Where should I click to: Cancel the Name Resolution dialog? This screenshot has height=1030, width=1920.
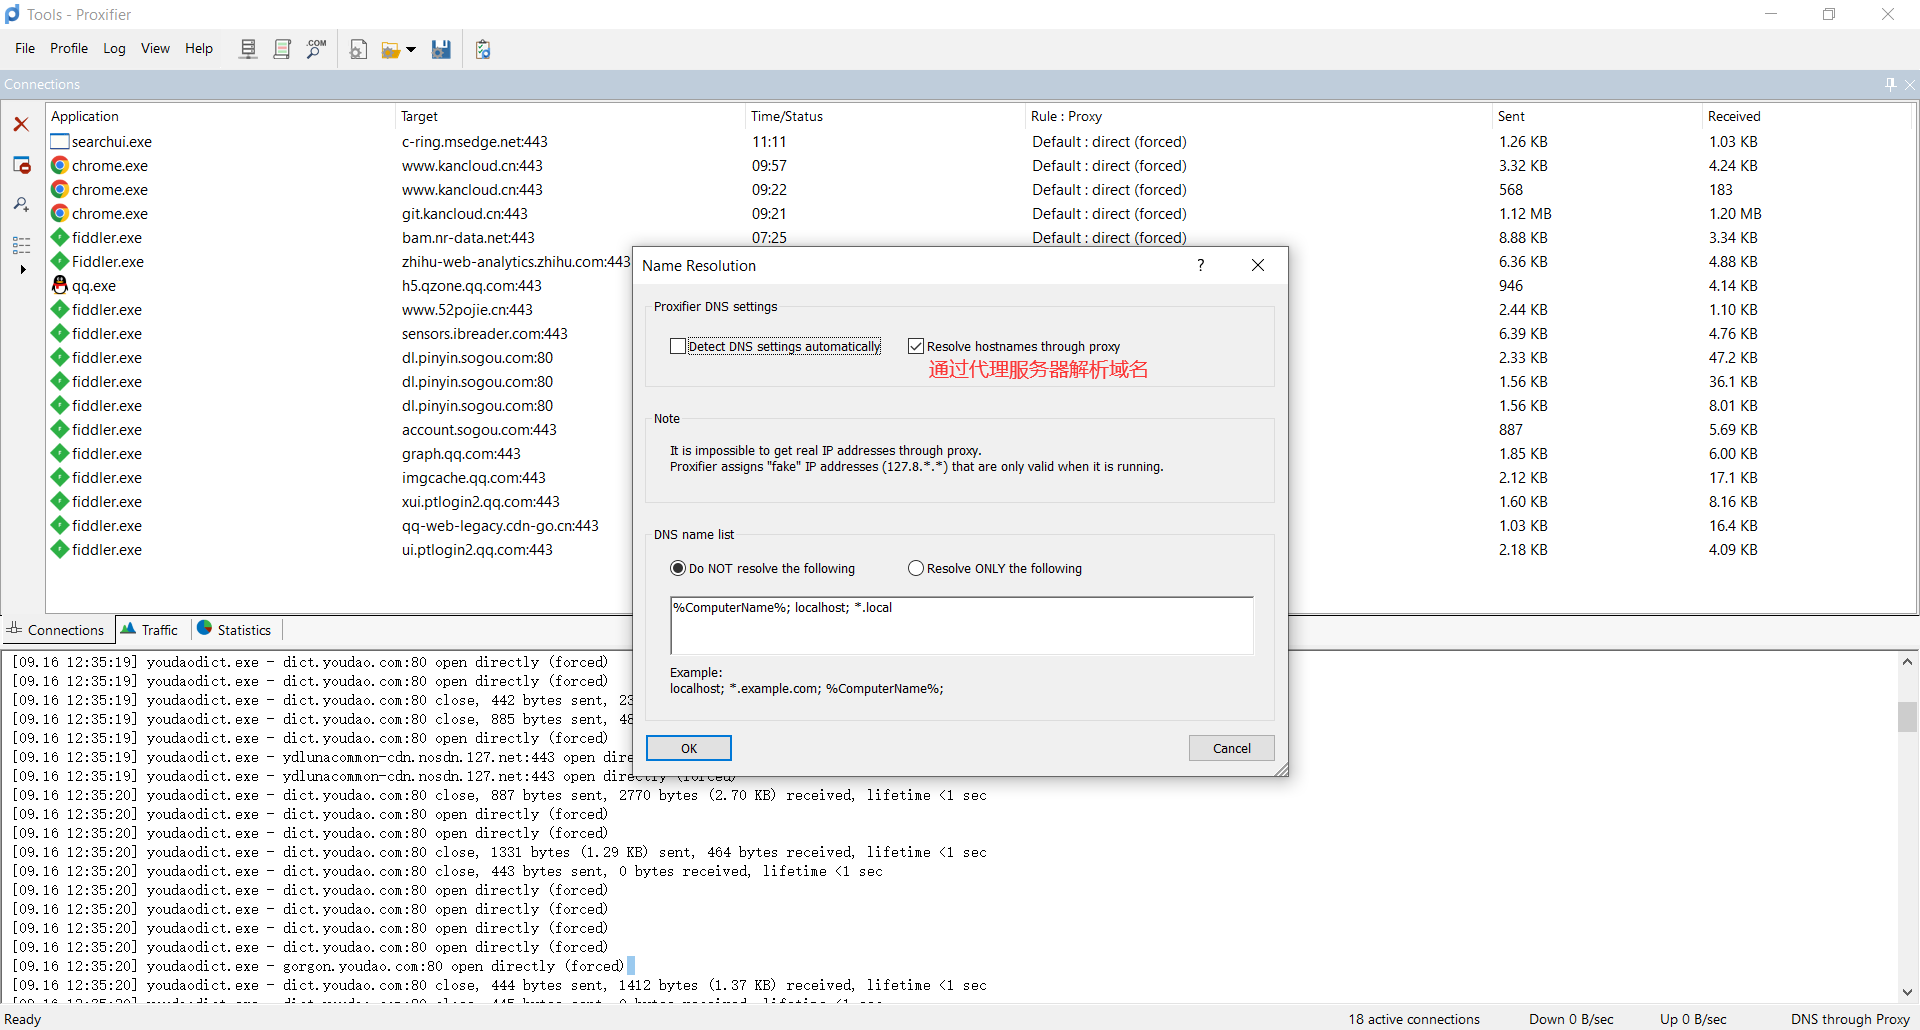[1232, 748]
